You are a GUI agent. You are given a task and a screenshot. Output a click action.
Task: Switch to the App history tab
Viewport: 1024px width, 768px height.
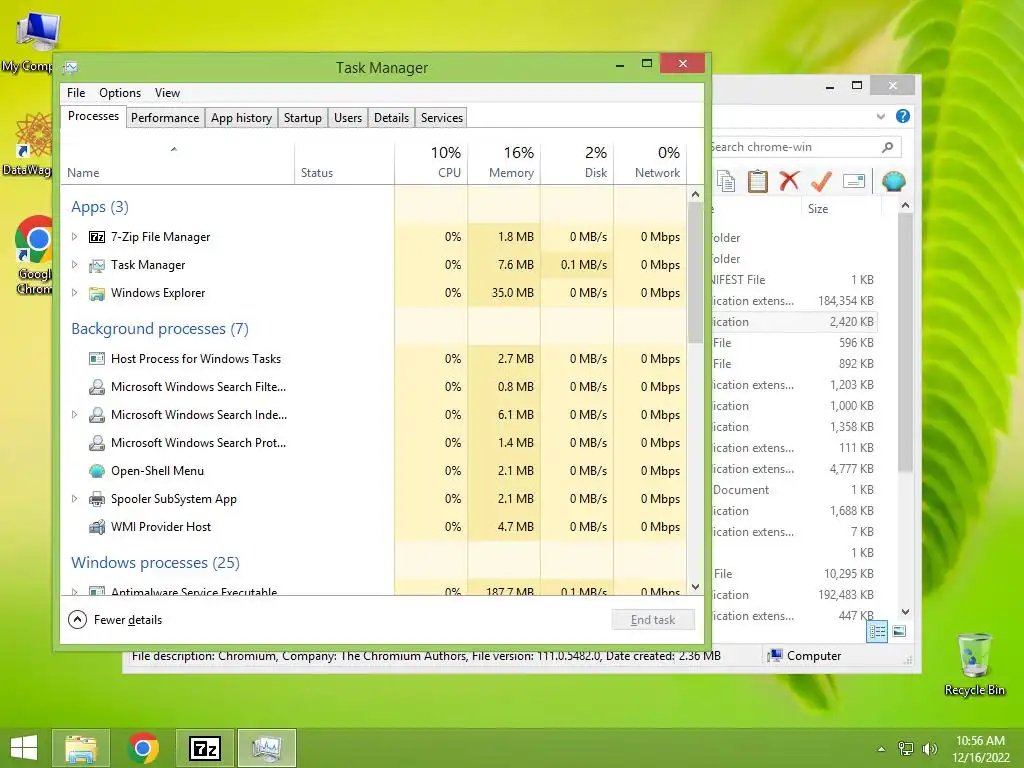242,118
